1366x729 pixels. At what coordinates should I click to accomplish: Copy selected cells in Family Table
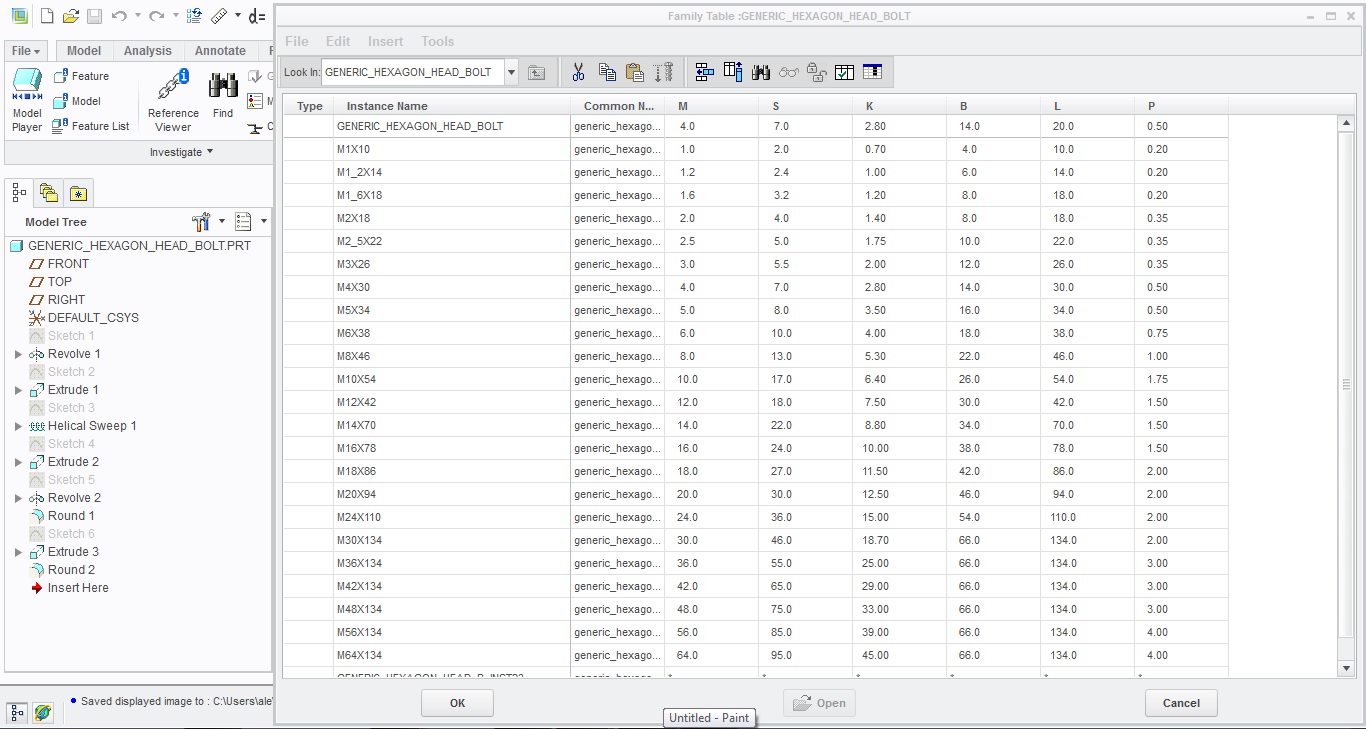[x=606, y=72]
